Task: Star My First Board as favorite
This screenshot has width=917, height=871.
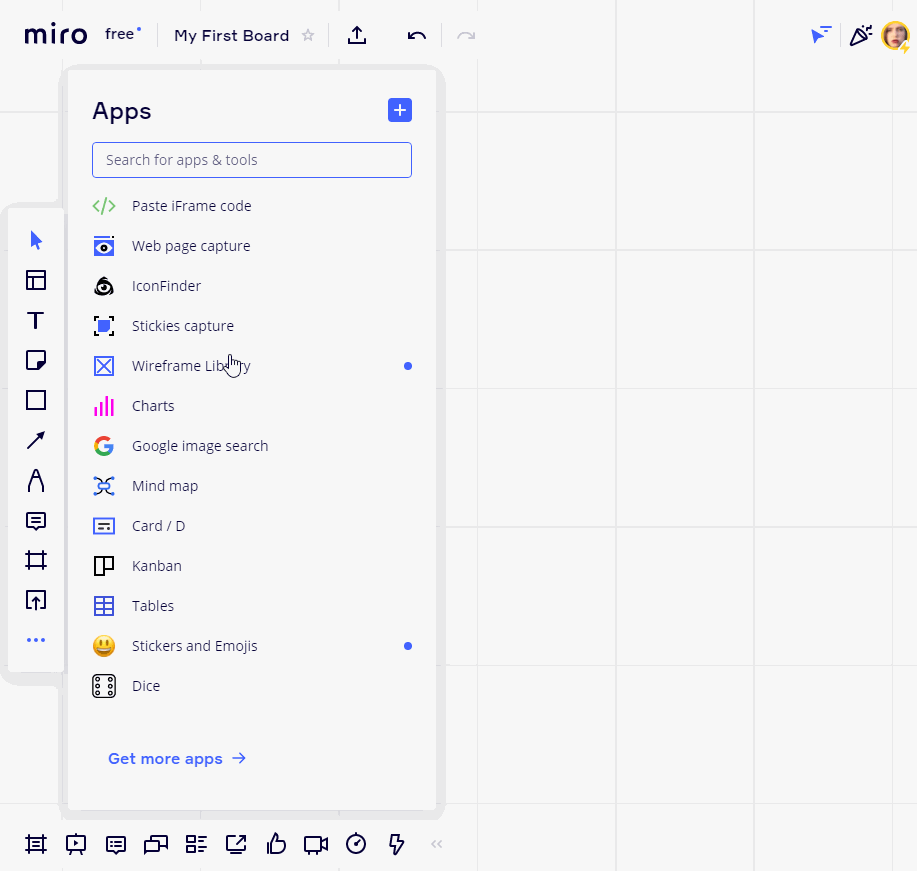Action: point(308,36)
